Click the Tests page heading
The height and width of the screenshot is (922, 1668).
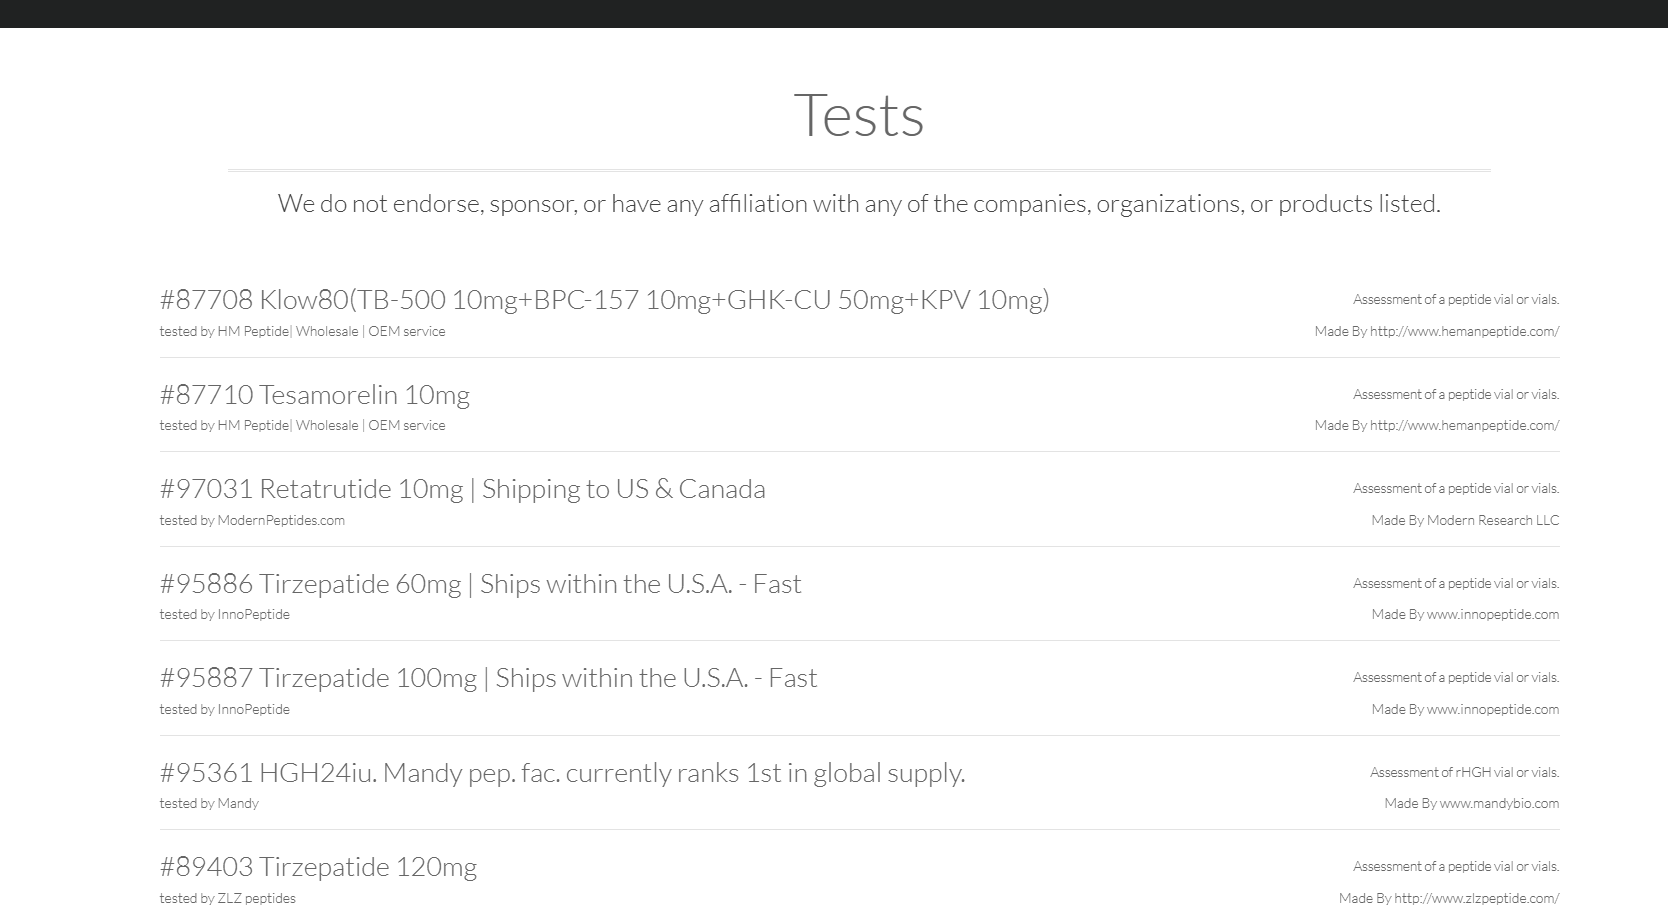(858, 114)
